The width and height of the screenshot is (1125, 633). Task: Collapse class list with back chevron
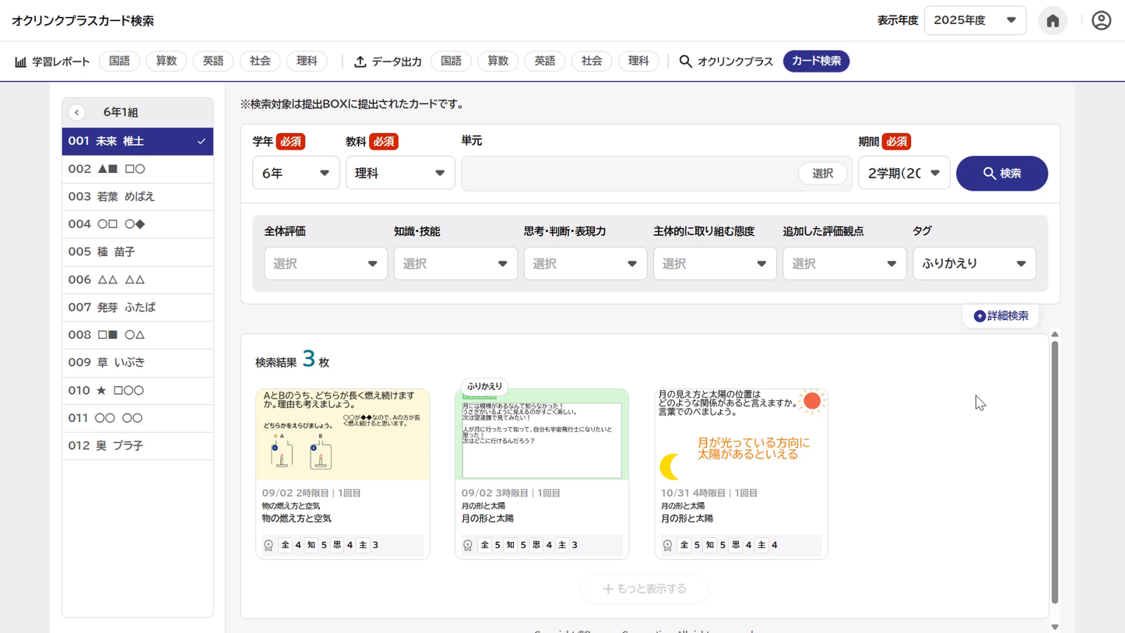[x=77, y=113]
